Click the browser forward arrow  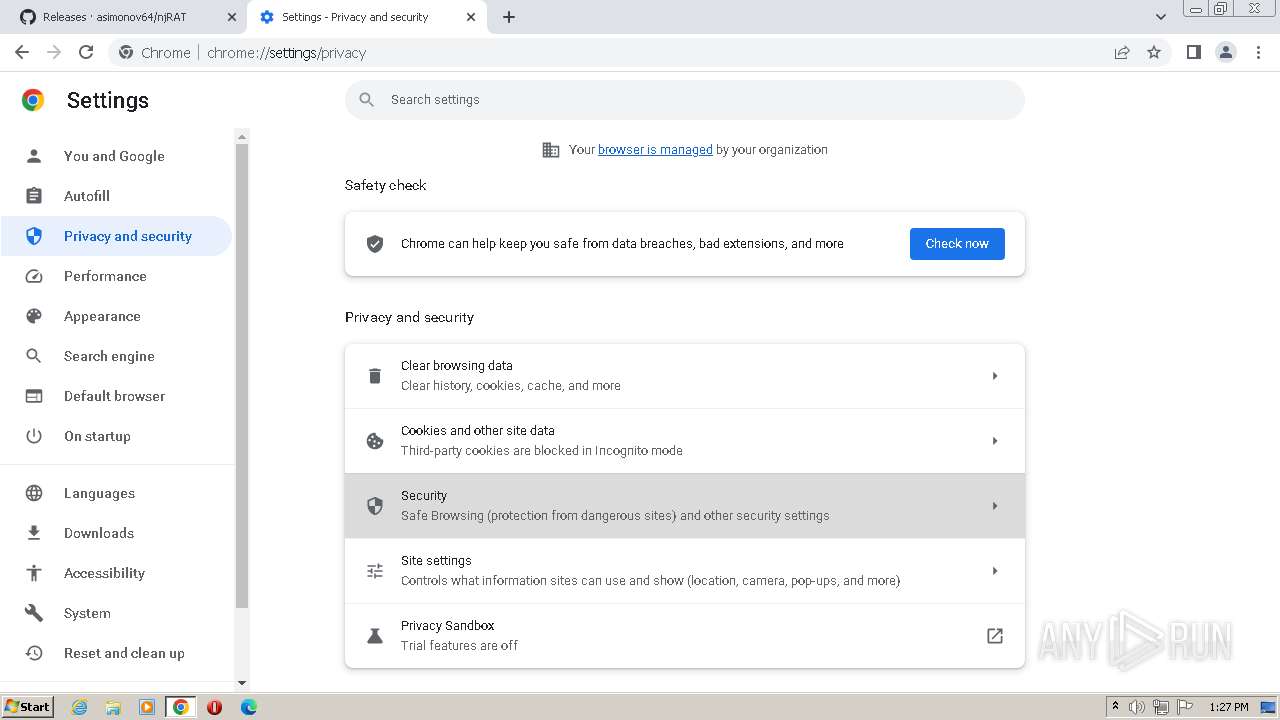pyautogui.click(x=54, y=52)
